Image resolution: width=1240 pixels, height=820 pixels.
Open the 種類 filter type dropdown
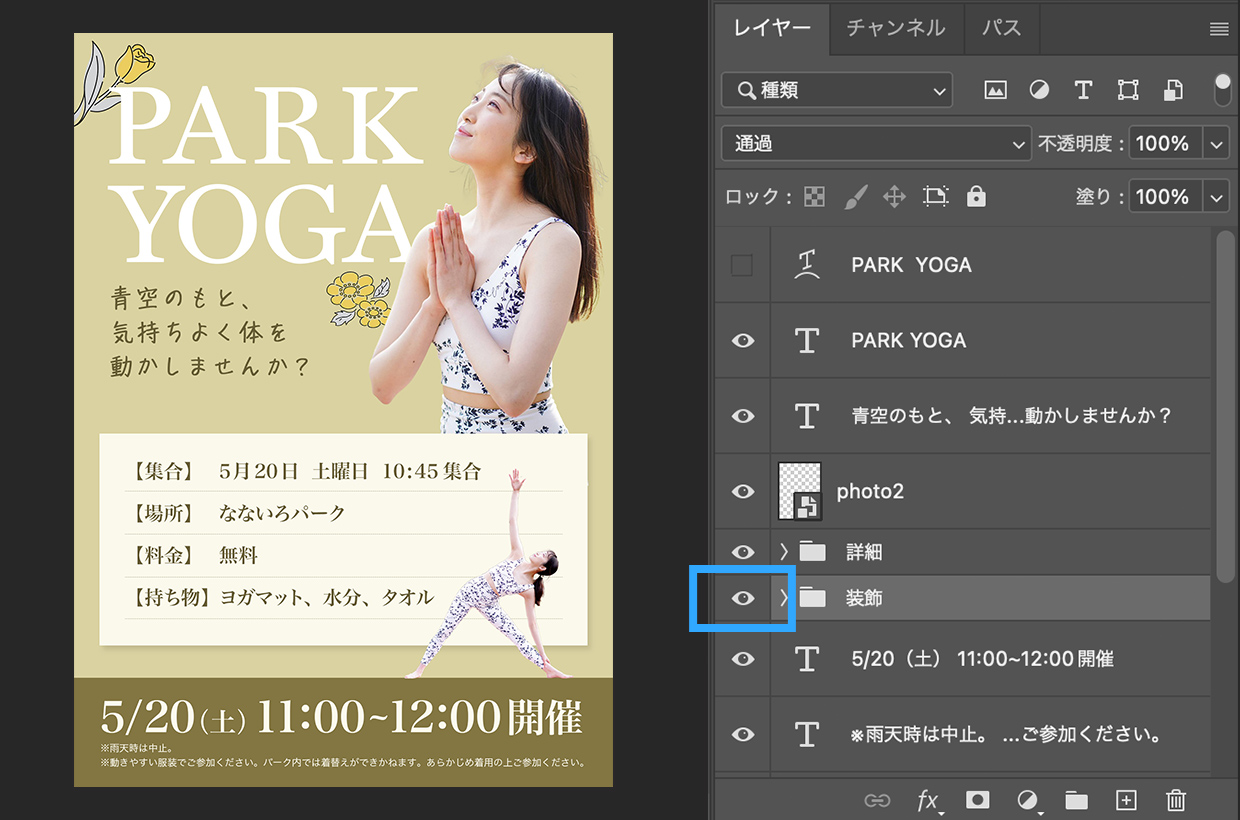click(837, 90)
